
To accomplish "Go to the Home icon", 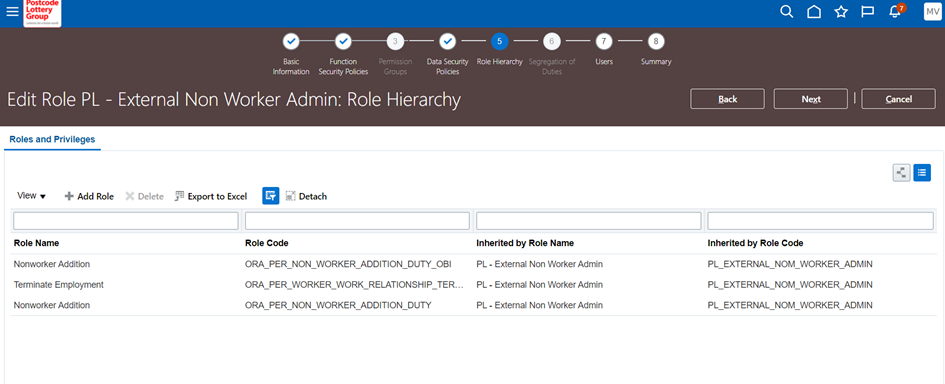I will (x=814, y=11).
